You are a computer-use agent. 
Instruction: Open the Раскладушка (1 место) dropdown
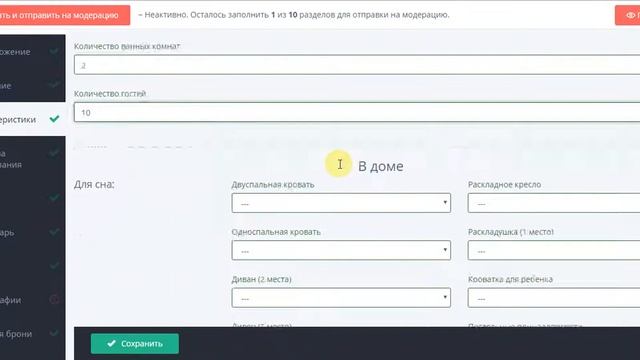coord(554,250)
